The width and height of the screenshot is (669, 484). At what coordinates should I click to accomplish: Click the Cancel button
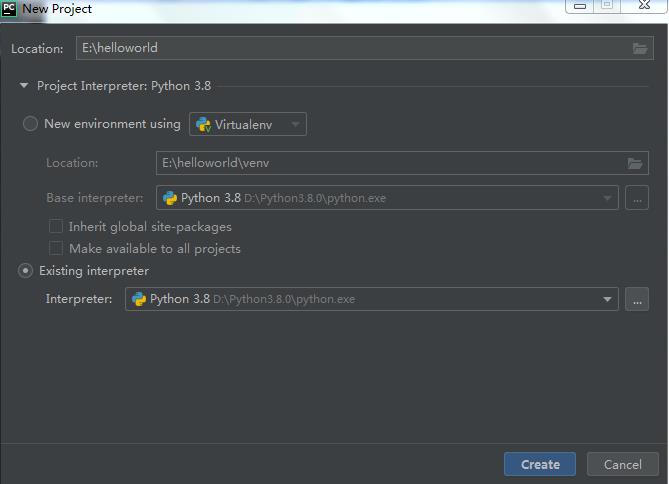(622, 464)
